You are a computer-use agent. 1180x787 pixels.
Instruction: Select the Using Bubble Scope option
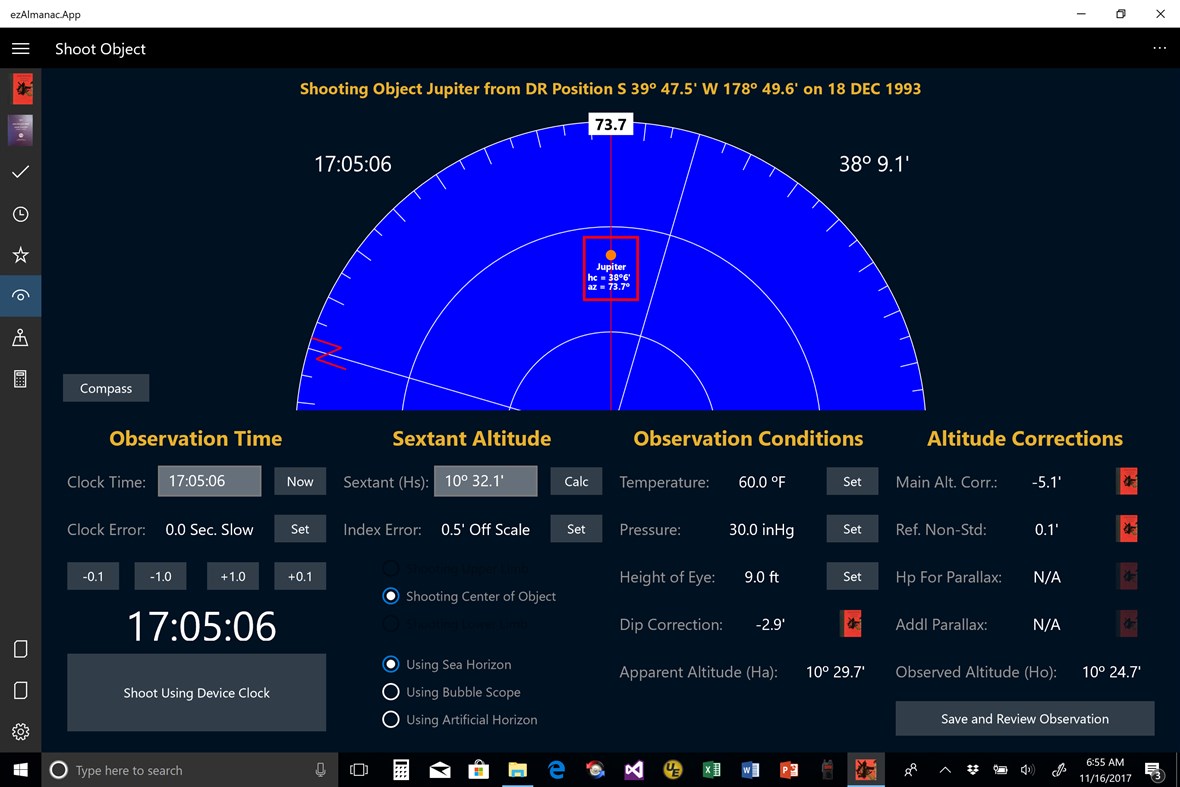390,692
